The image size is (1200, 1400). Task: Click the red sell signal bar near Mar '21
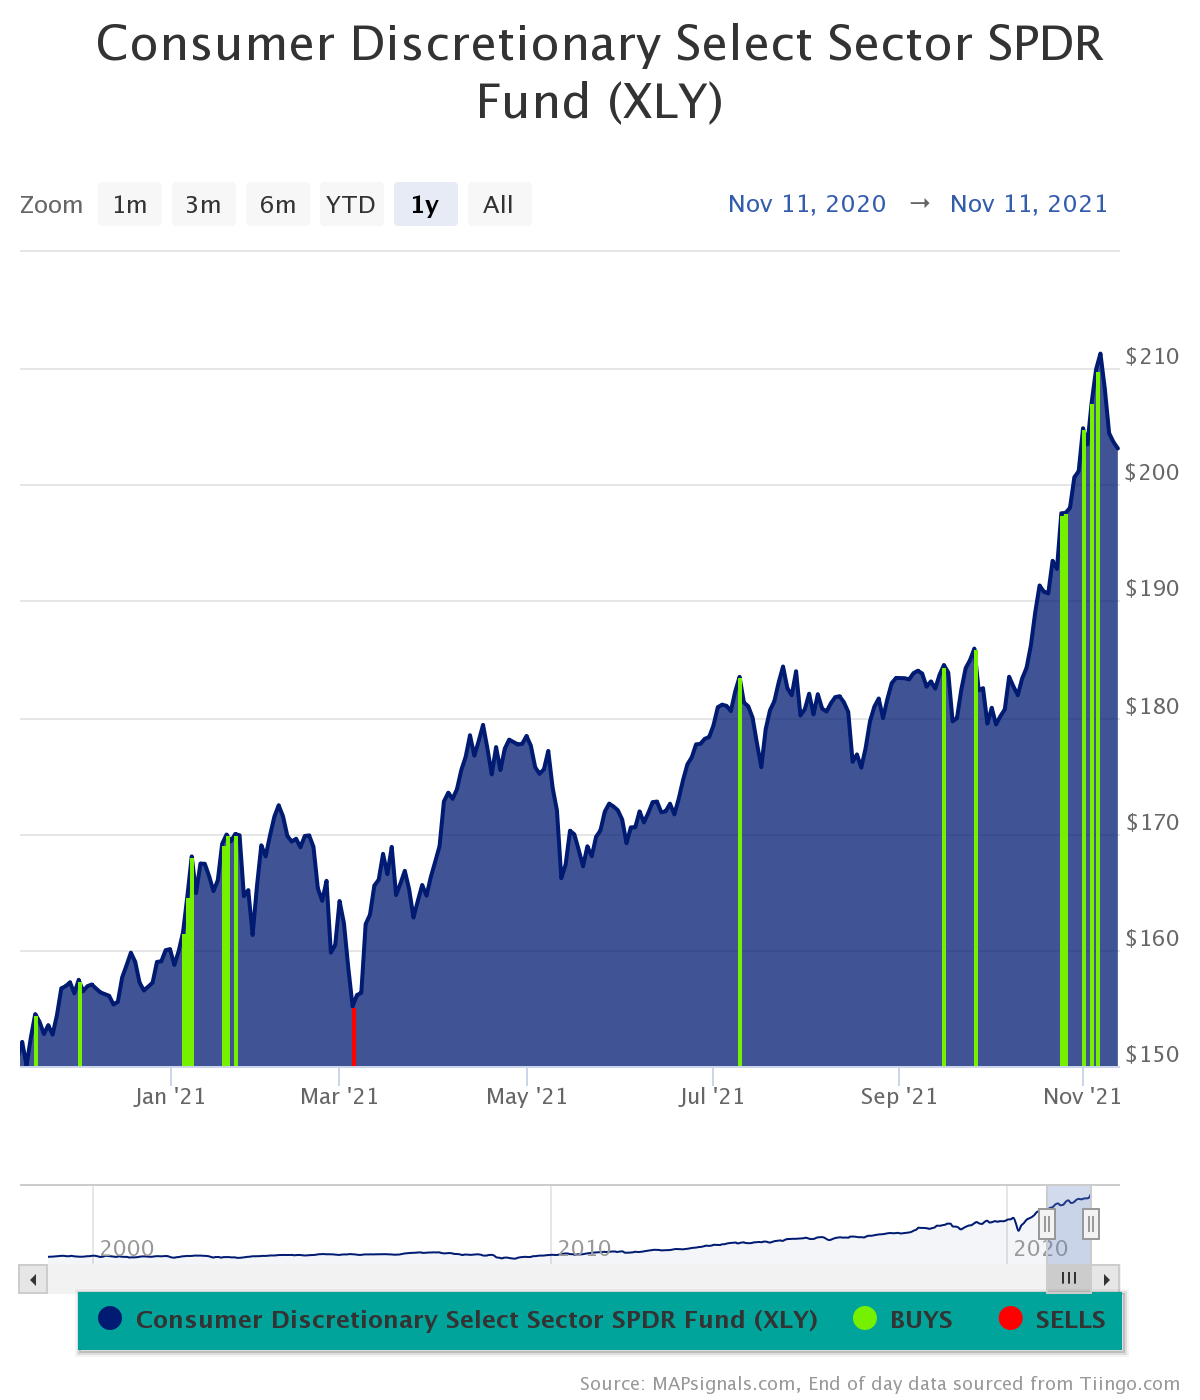(353, 1036)
